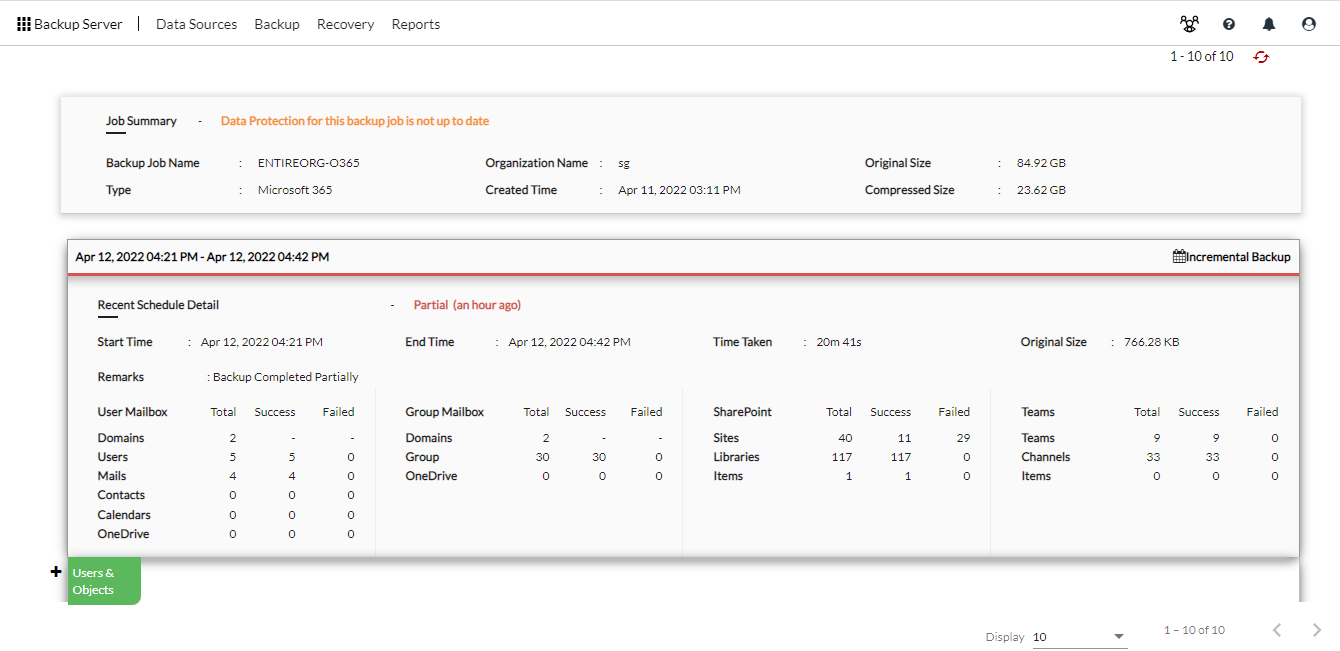Click the SharePoint Sites failed count 29
Image resolution: width=1340 pixels, height=651 pixels.
pos(963,438)
